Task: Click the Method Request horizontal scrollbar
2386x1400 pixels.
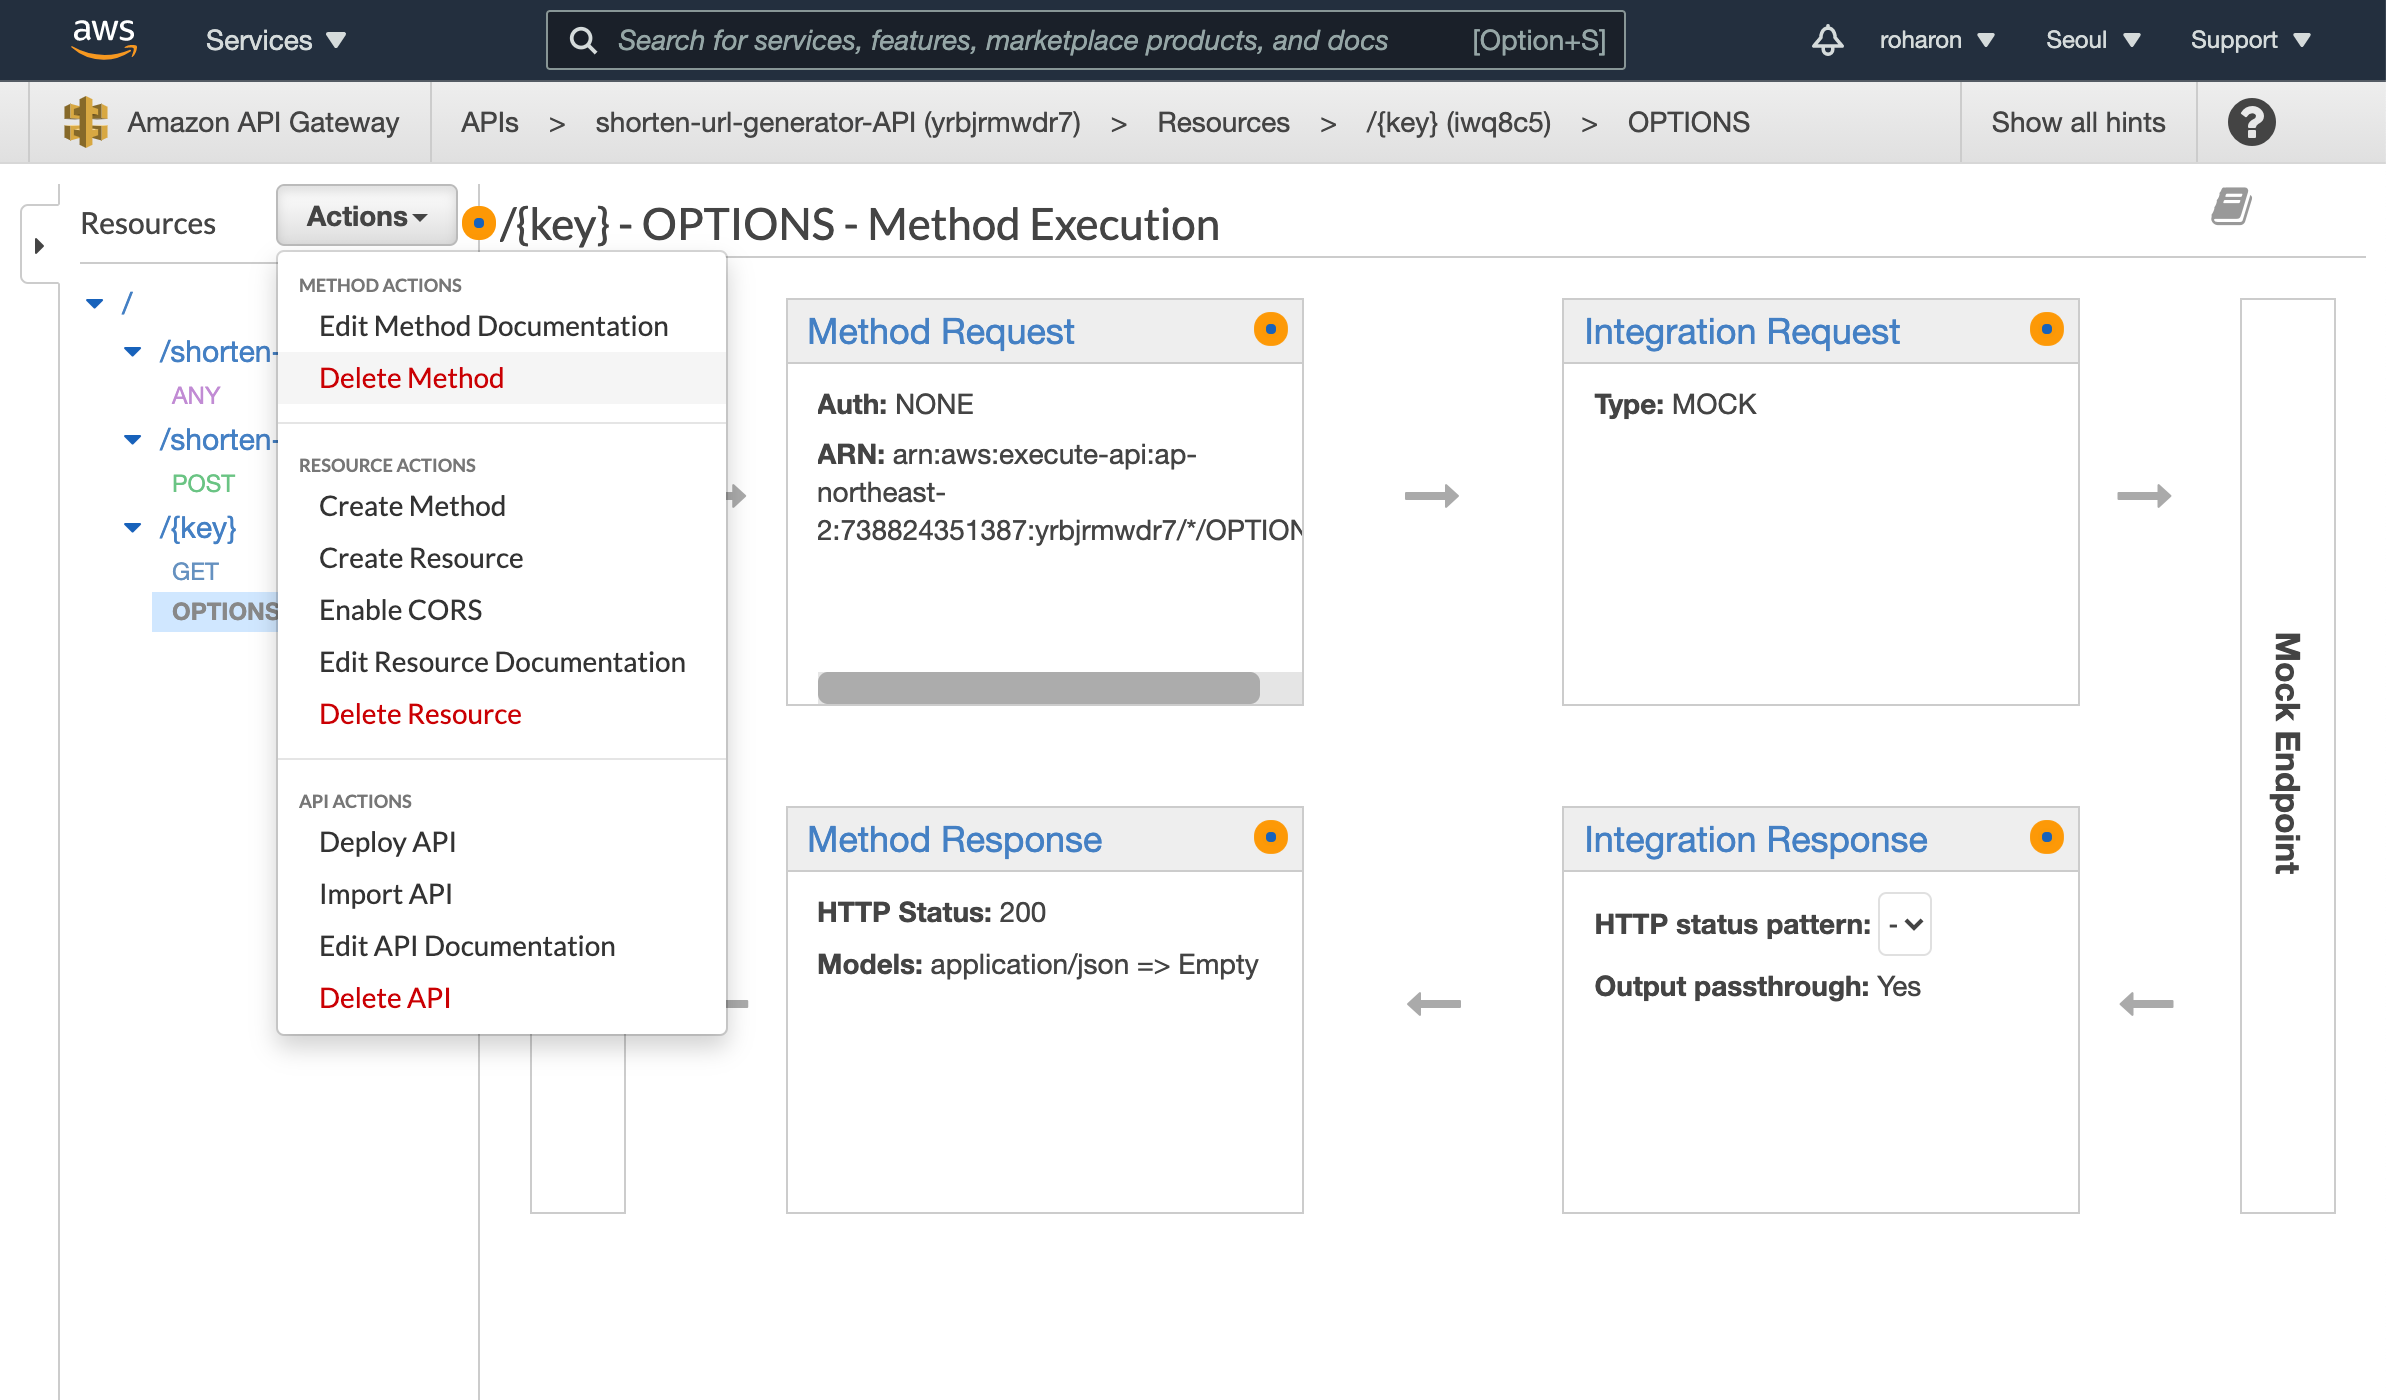Action: pos(1038,688)
